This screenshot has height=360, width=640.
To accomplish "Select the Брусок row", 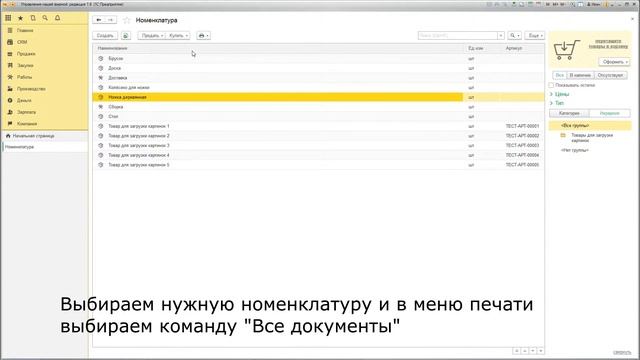I will tap(318, 58).
